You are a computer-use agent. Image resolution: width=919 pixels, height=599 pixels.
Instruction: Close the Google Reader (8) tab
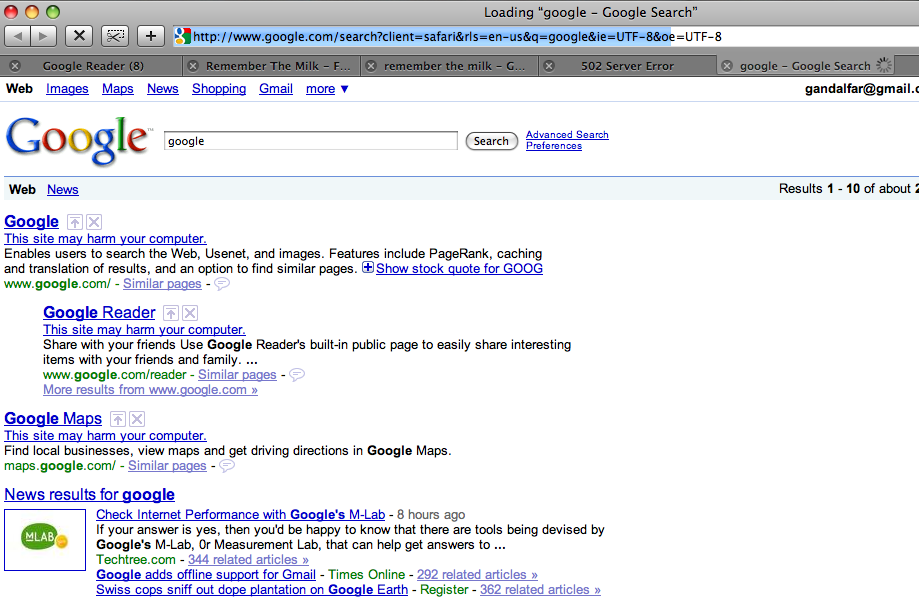pos(15,66)
